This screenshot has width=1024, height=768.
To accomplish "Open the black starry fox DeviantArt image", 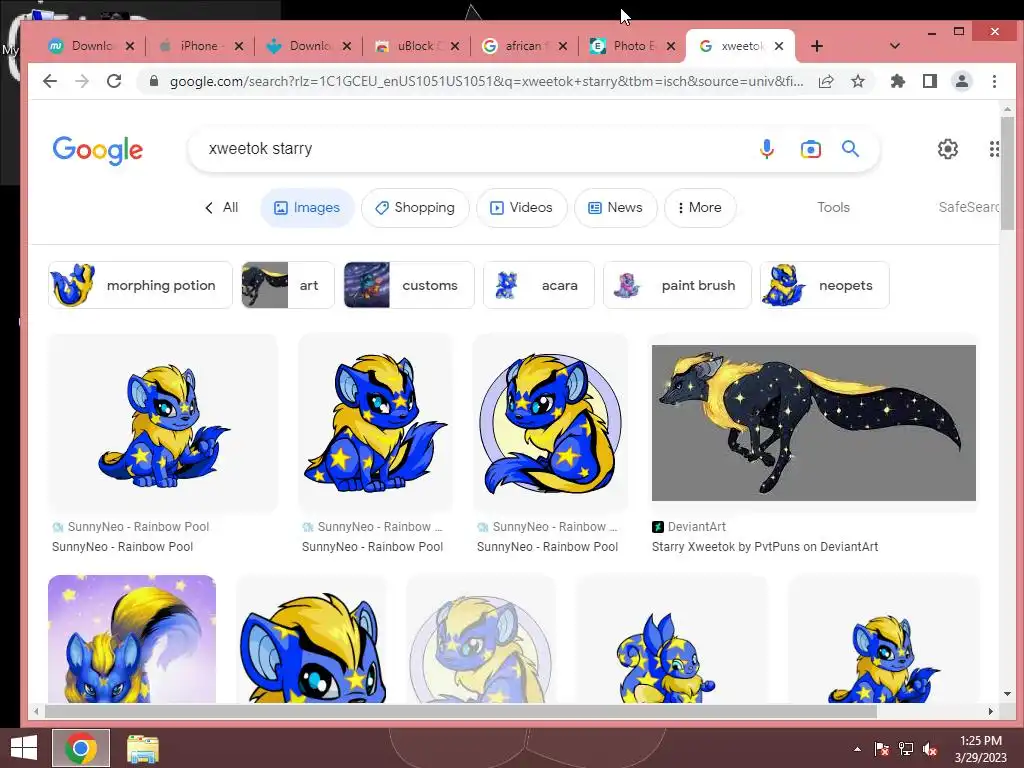I will pos(814,423).
